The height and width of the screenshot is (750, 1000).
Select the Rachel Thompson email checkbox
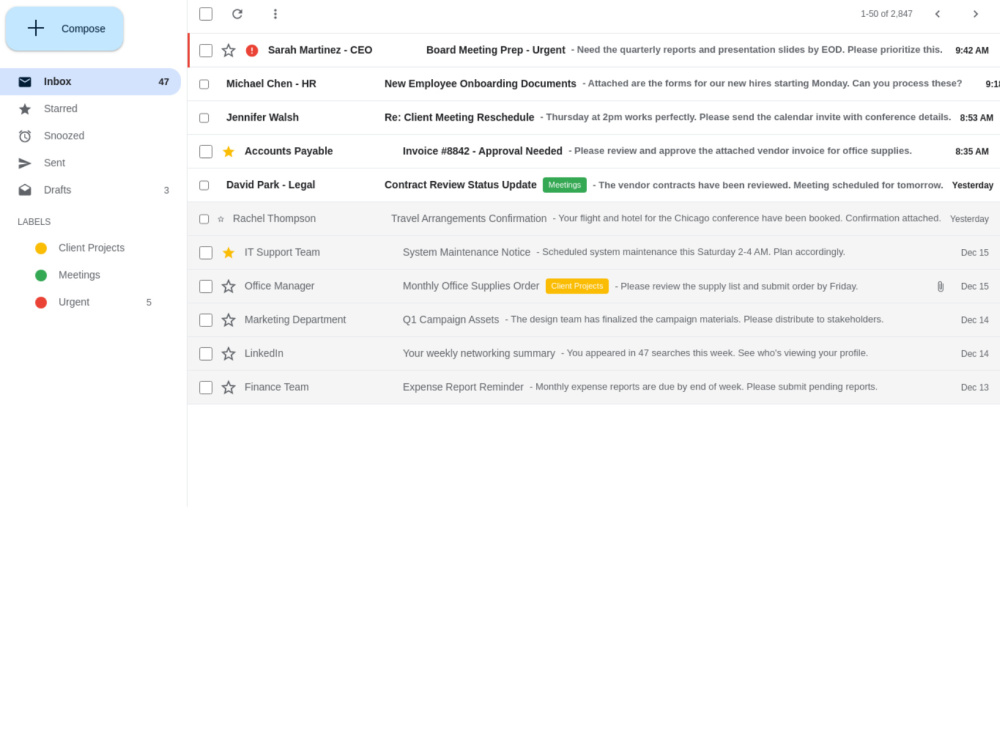click(204, 219)
